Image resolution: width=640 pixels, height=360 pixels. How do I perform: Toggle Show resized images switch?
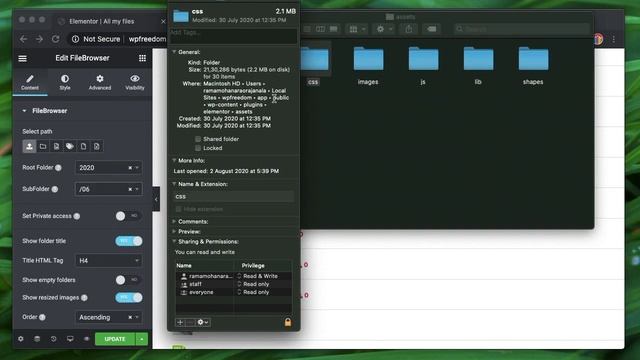(128, 298)
